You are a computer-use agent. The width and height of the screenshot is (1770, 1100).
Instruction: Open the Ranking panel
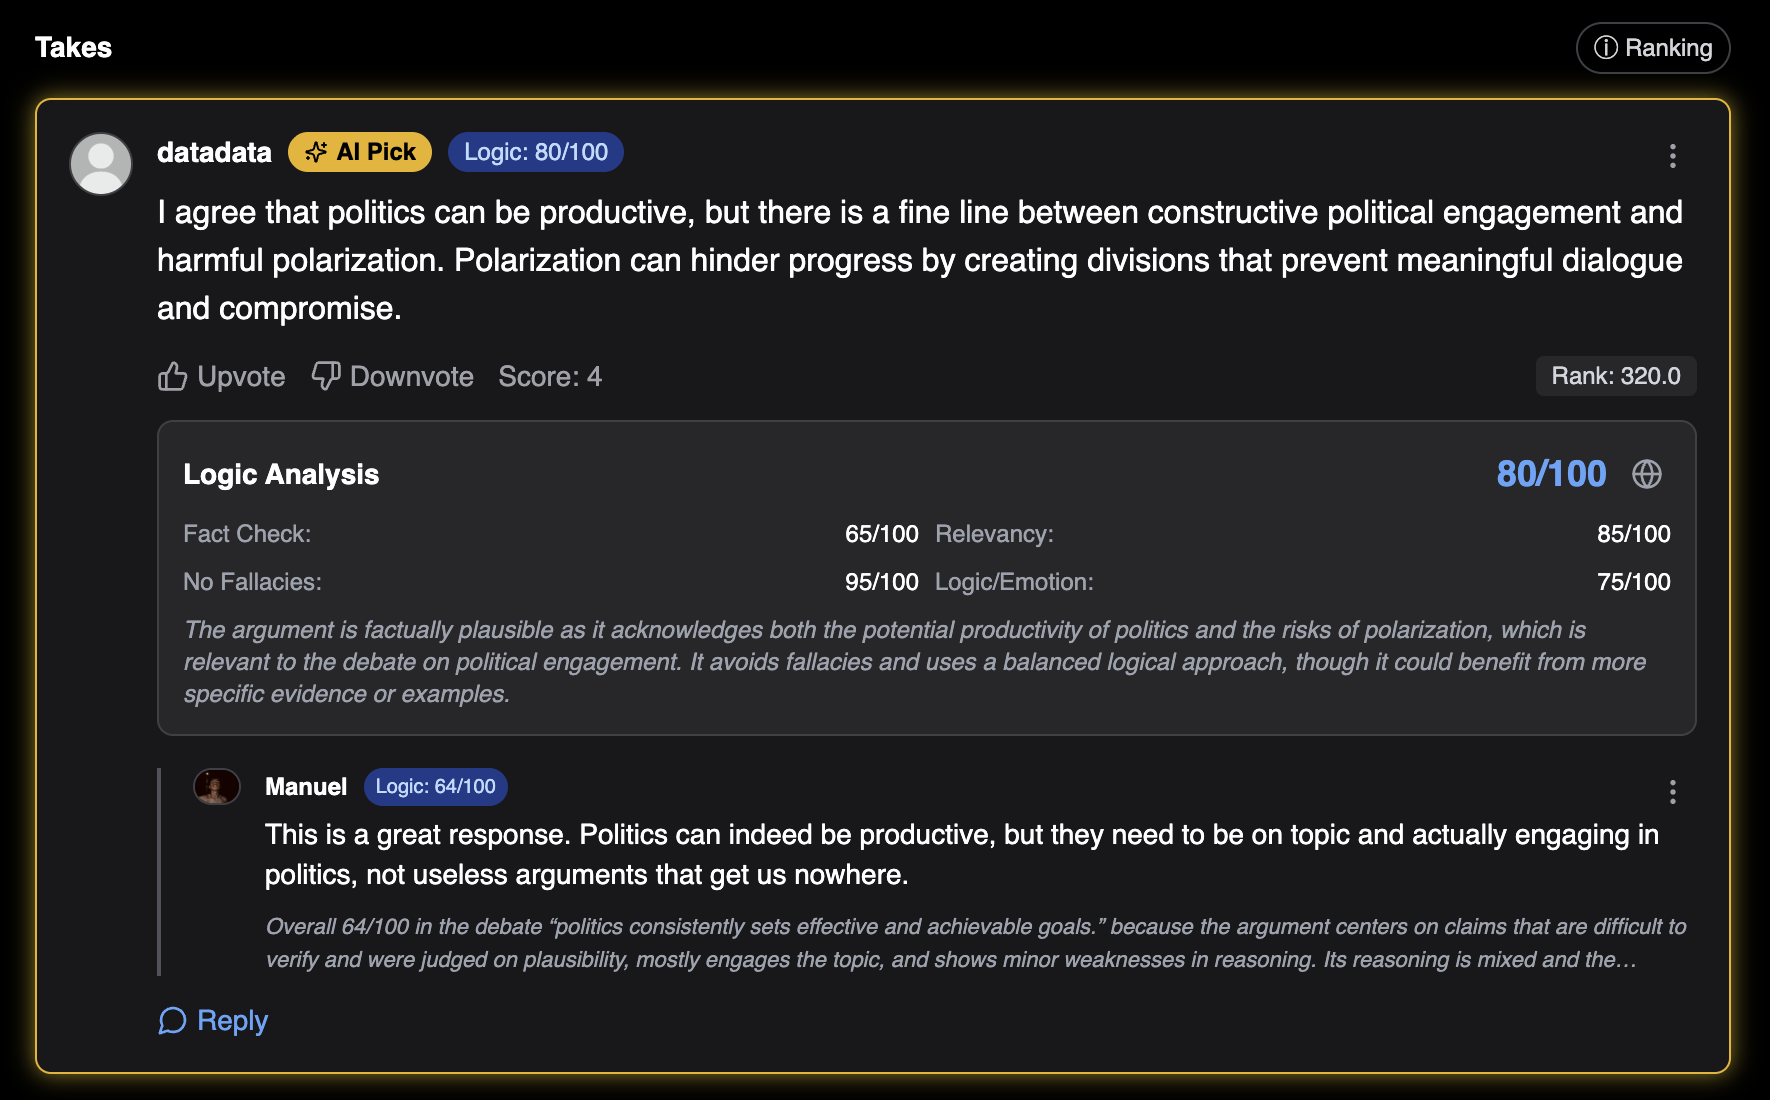pyautogui.click(x=1652, y=47)
